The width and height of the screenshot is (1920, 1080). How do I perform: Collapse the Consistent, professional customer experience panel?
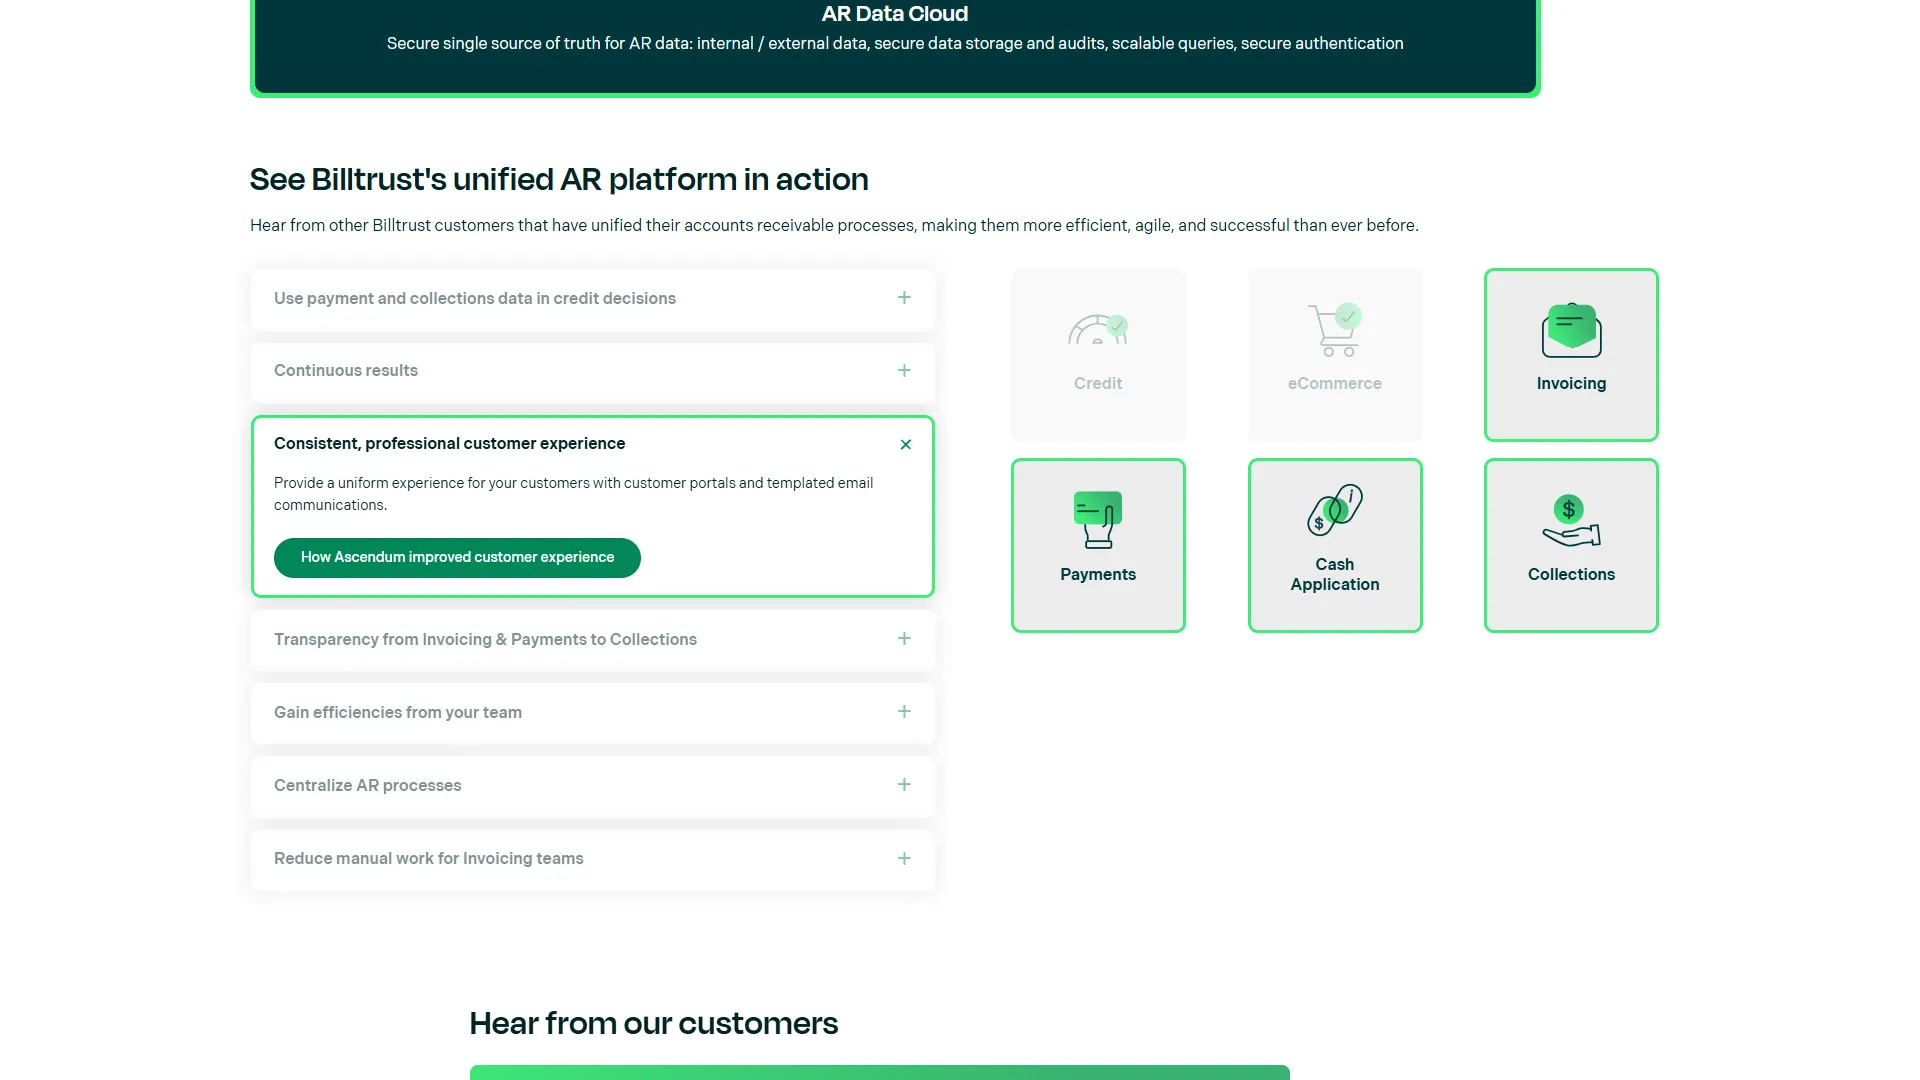click(x=906, y=445)
